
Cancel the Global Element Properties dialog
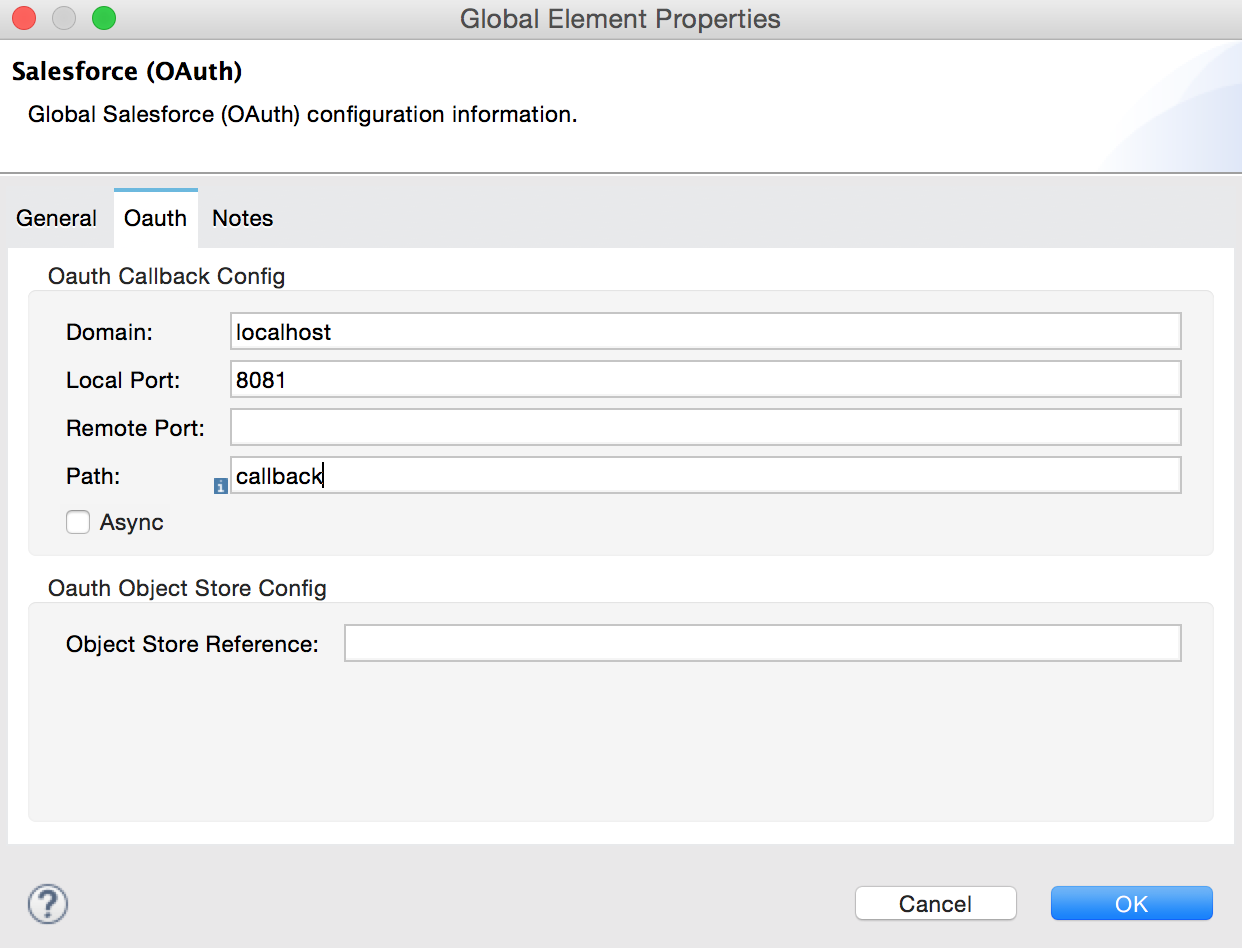935,903
